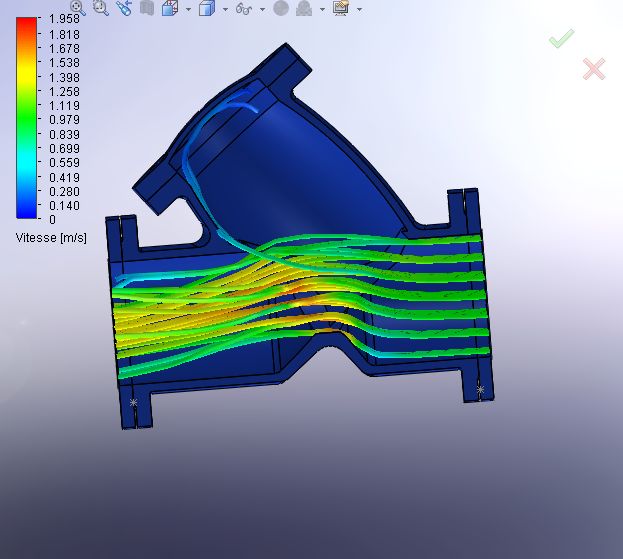Click the legend value 1.678
623x559 pixels.
64,48
